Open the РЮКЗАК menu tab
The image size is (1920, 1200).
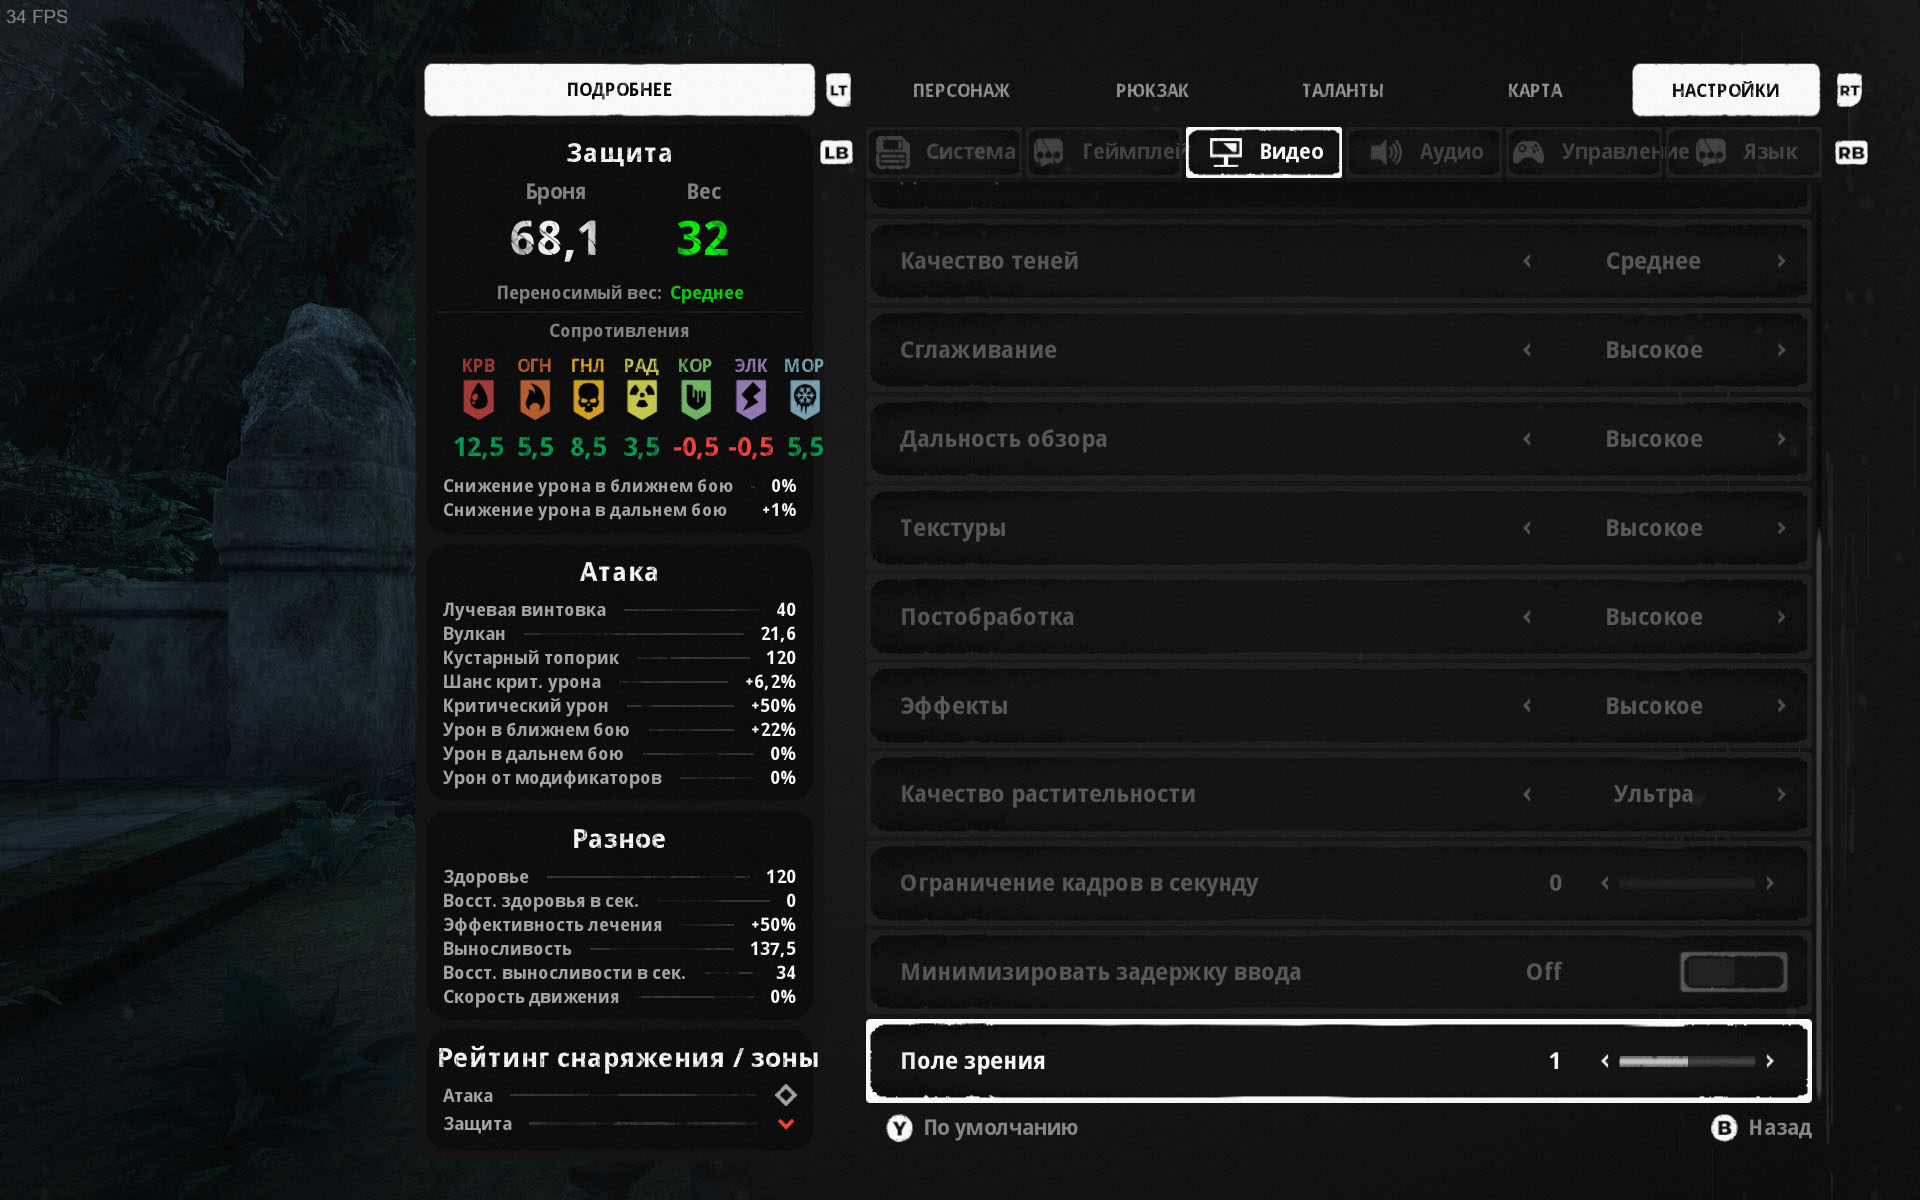coord(1152,90)
